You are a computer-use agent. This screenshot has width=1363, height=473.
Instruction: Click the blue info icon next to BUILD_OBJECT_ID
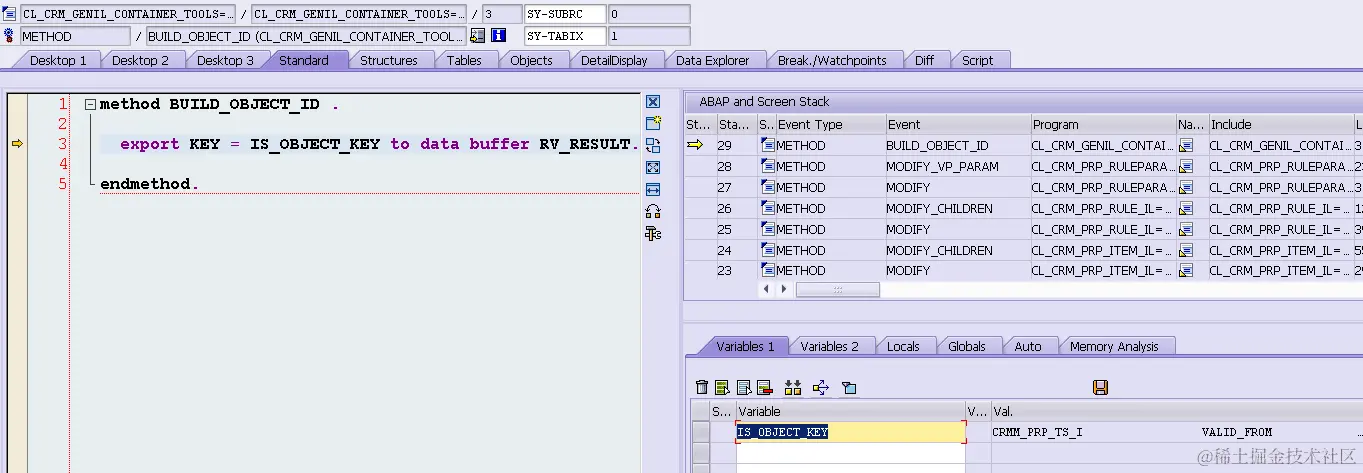(498, 36)
